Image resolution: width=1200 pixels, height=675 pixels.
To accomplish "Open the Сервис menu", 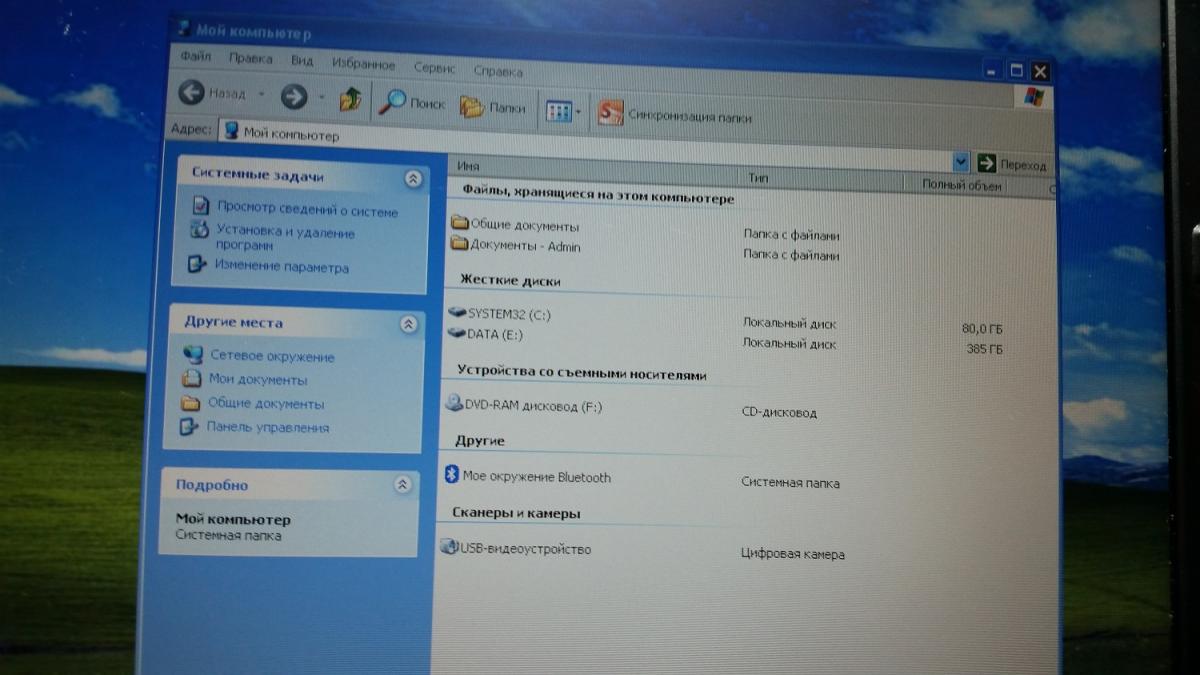I will pyautogui.click(x=434, y=68).
